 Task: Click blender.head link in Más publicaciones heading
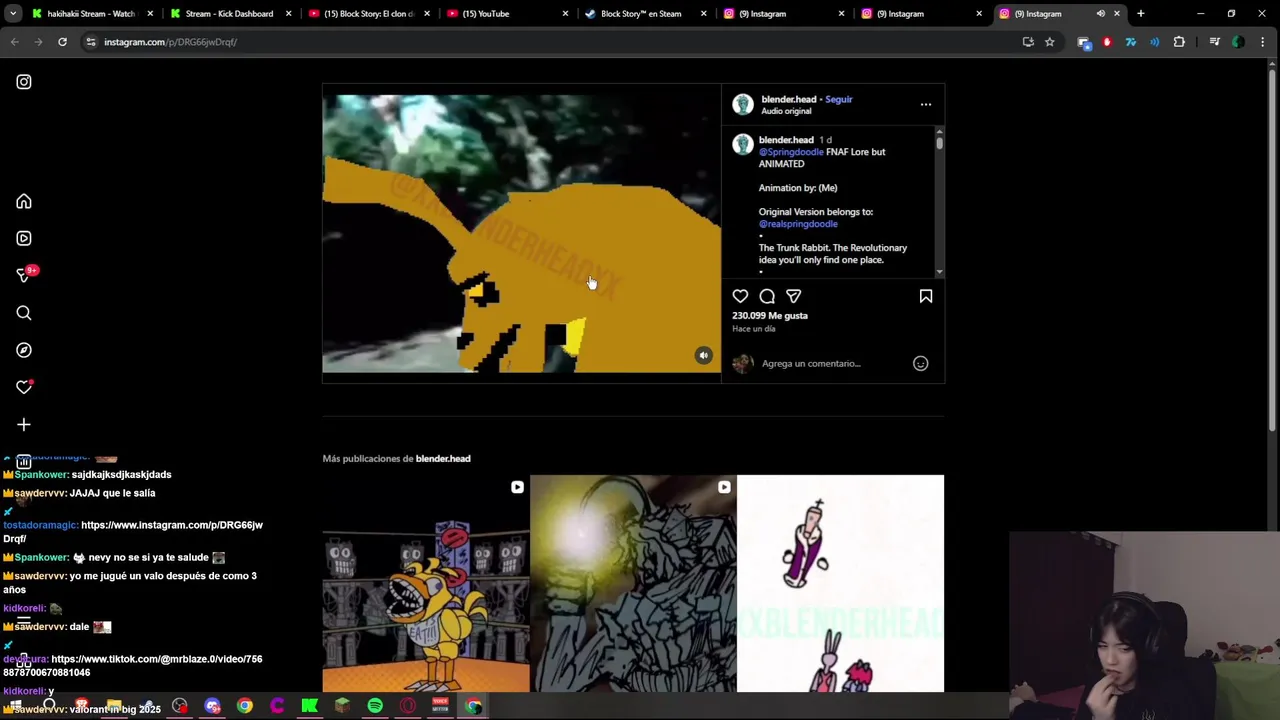[443, 459]
